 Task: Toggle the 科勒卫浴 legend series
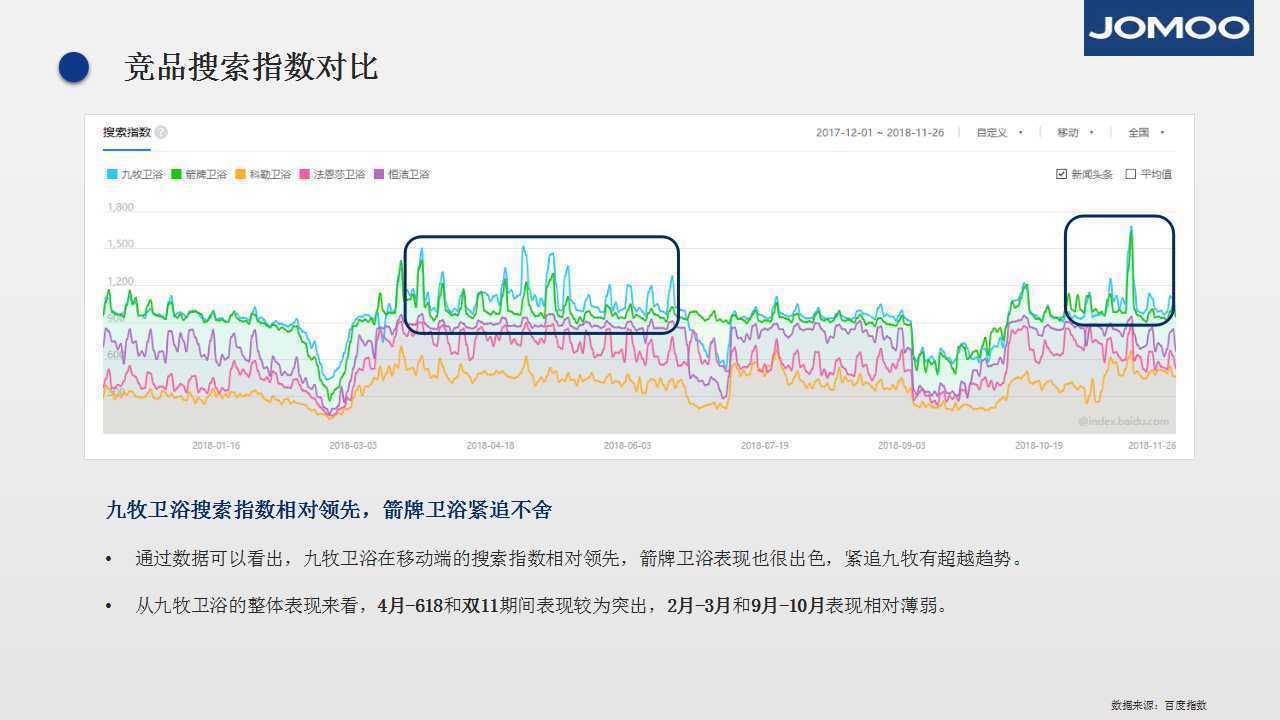click(263, 174)
